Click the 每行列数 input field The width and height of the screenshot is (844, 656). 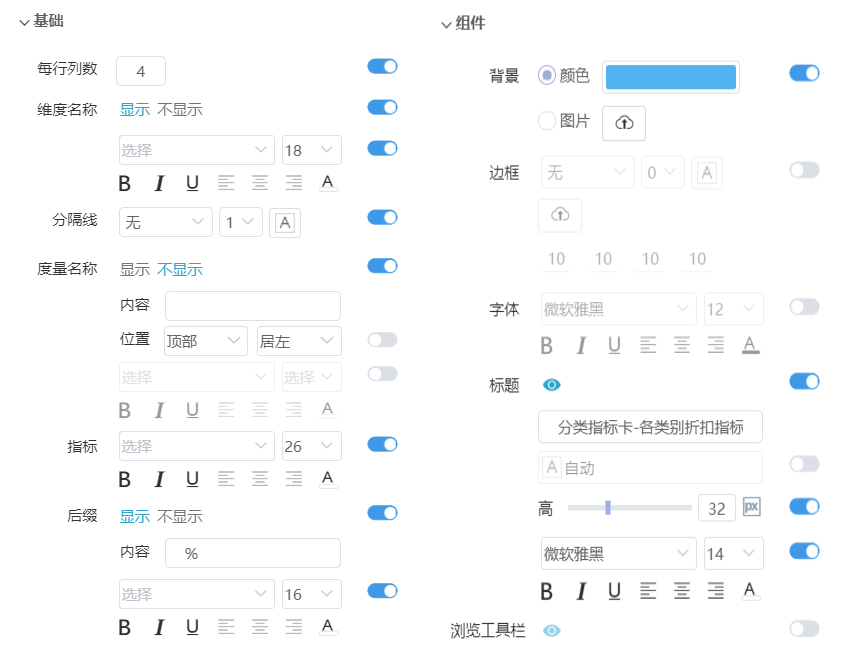point(141,71)
